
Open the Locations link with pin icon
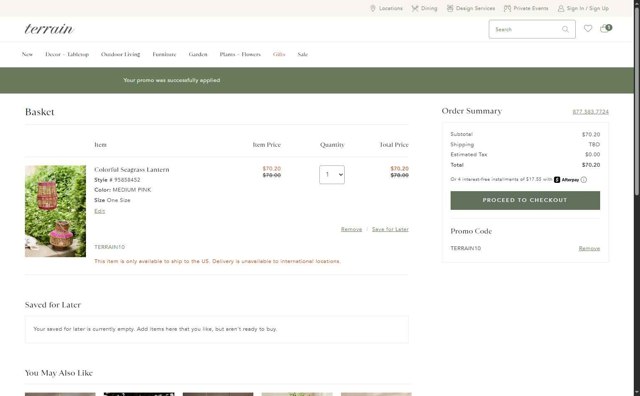point(386,8)
